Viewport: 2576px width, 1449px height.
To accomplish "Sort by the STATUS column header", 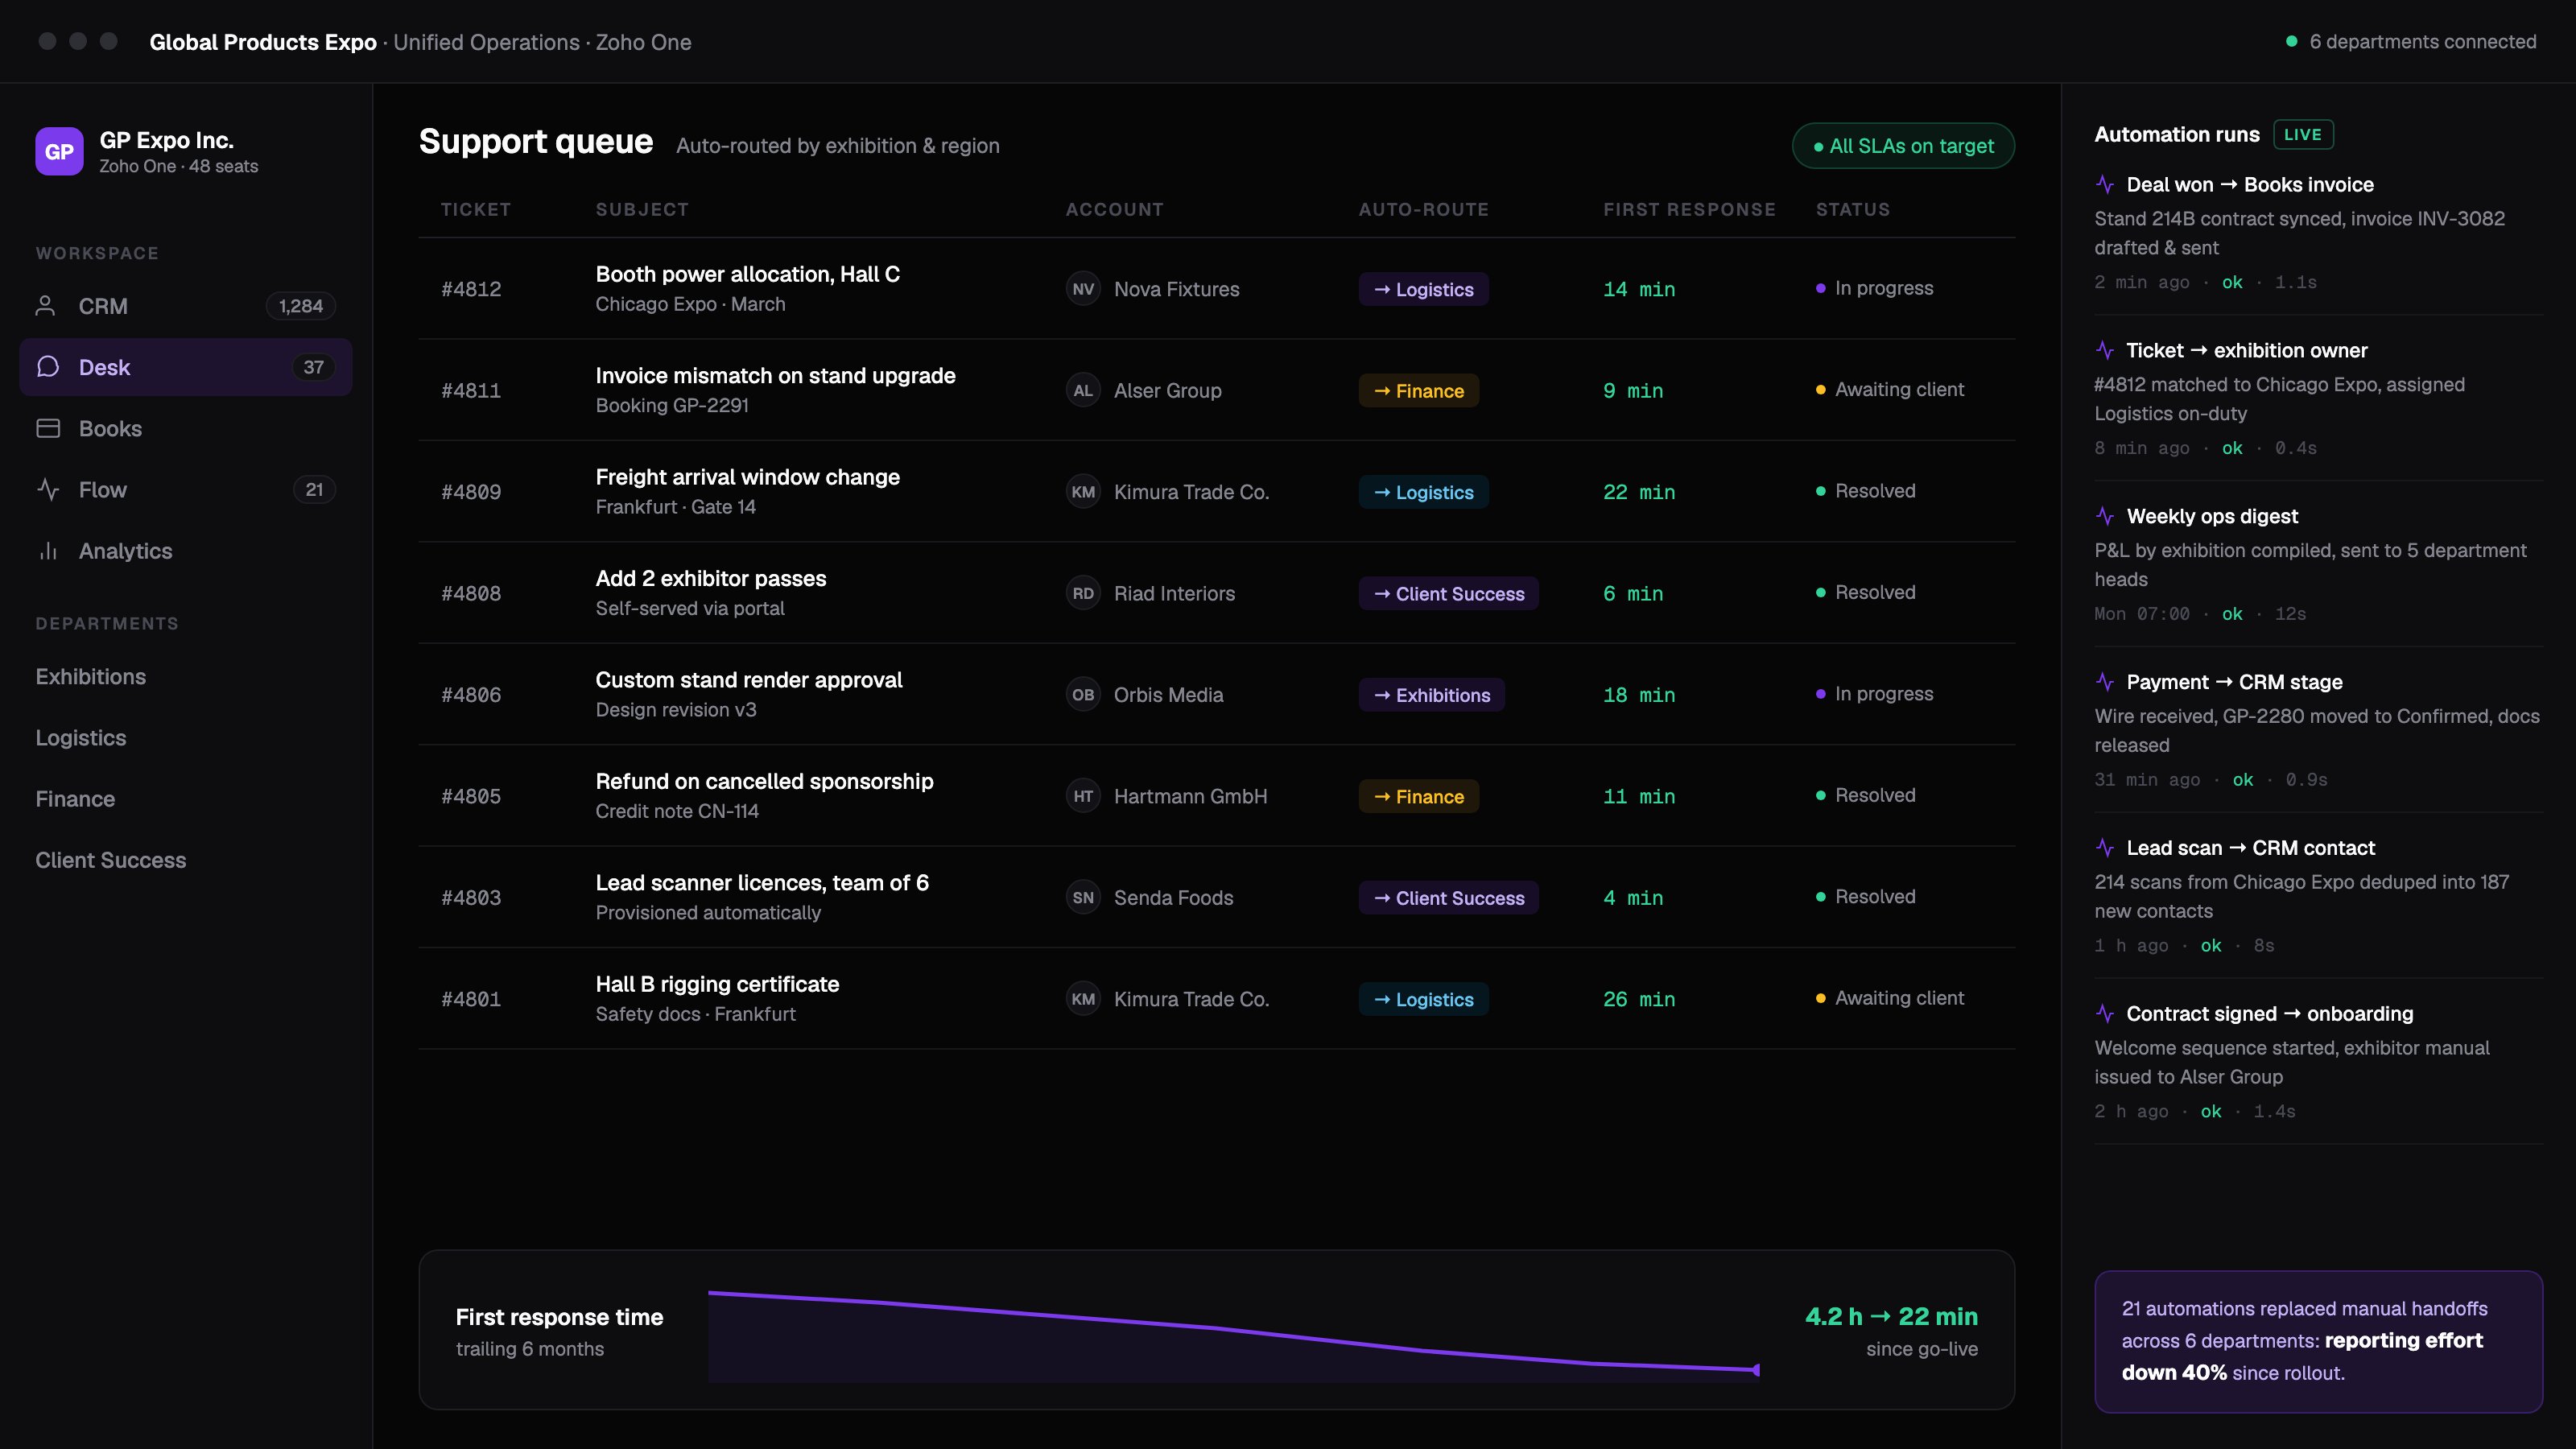I will [x=1853, y=209].
